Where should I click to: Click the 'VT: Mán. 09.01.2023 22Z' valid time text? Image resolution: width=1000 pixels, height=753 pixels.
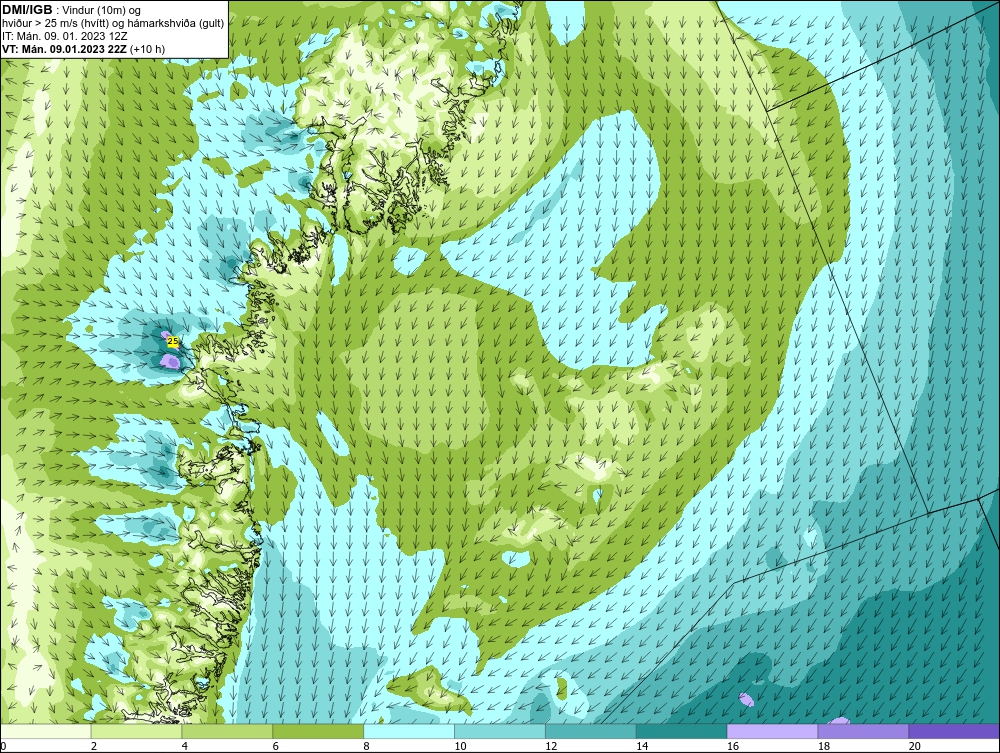[65, 49]
